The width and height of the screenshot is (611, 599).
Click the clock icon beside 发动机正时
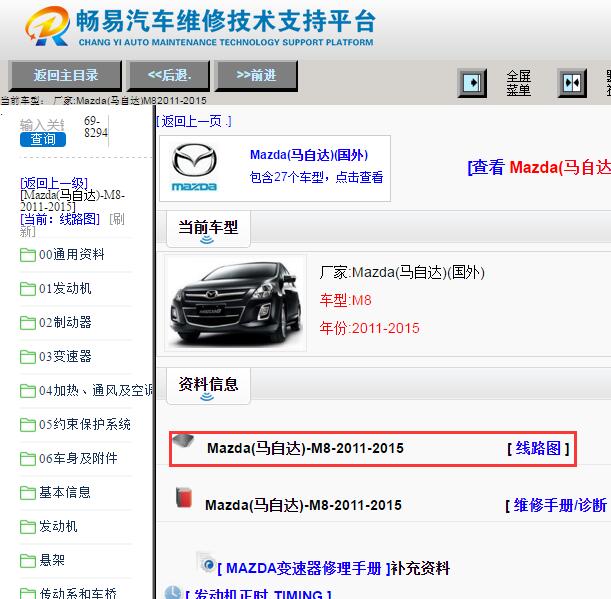[x=173, y=592]
